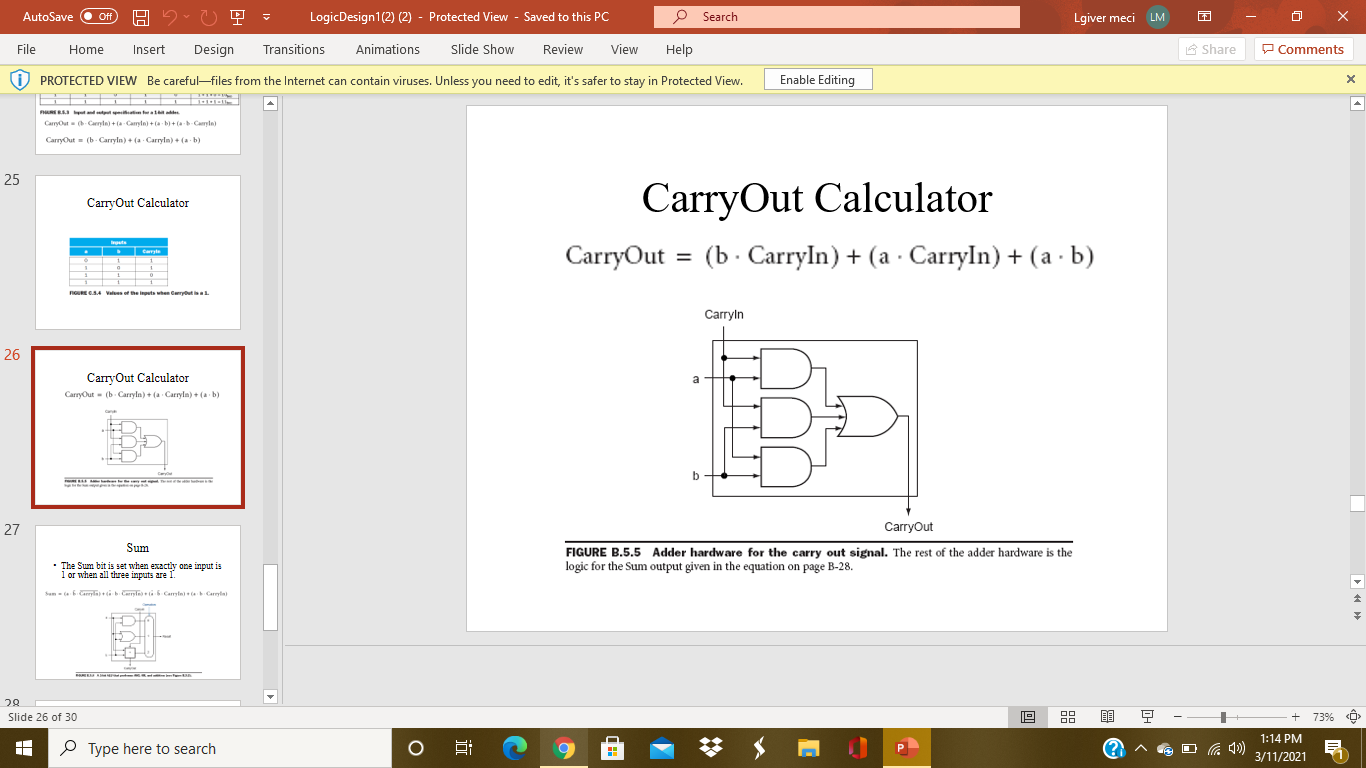Open the Windows Start menu
The width and height of the screenshot is (1366, 768).
(x=24, y=748)
